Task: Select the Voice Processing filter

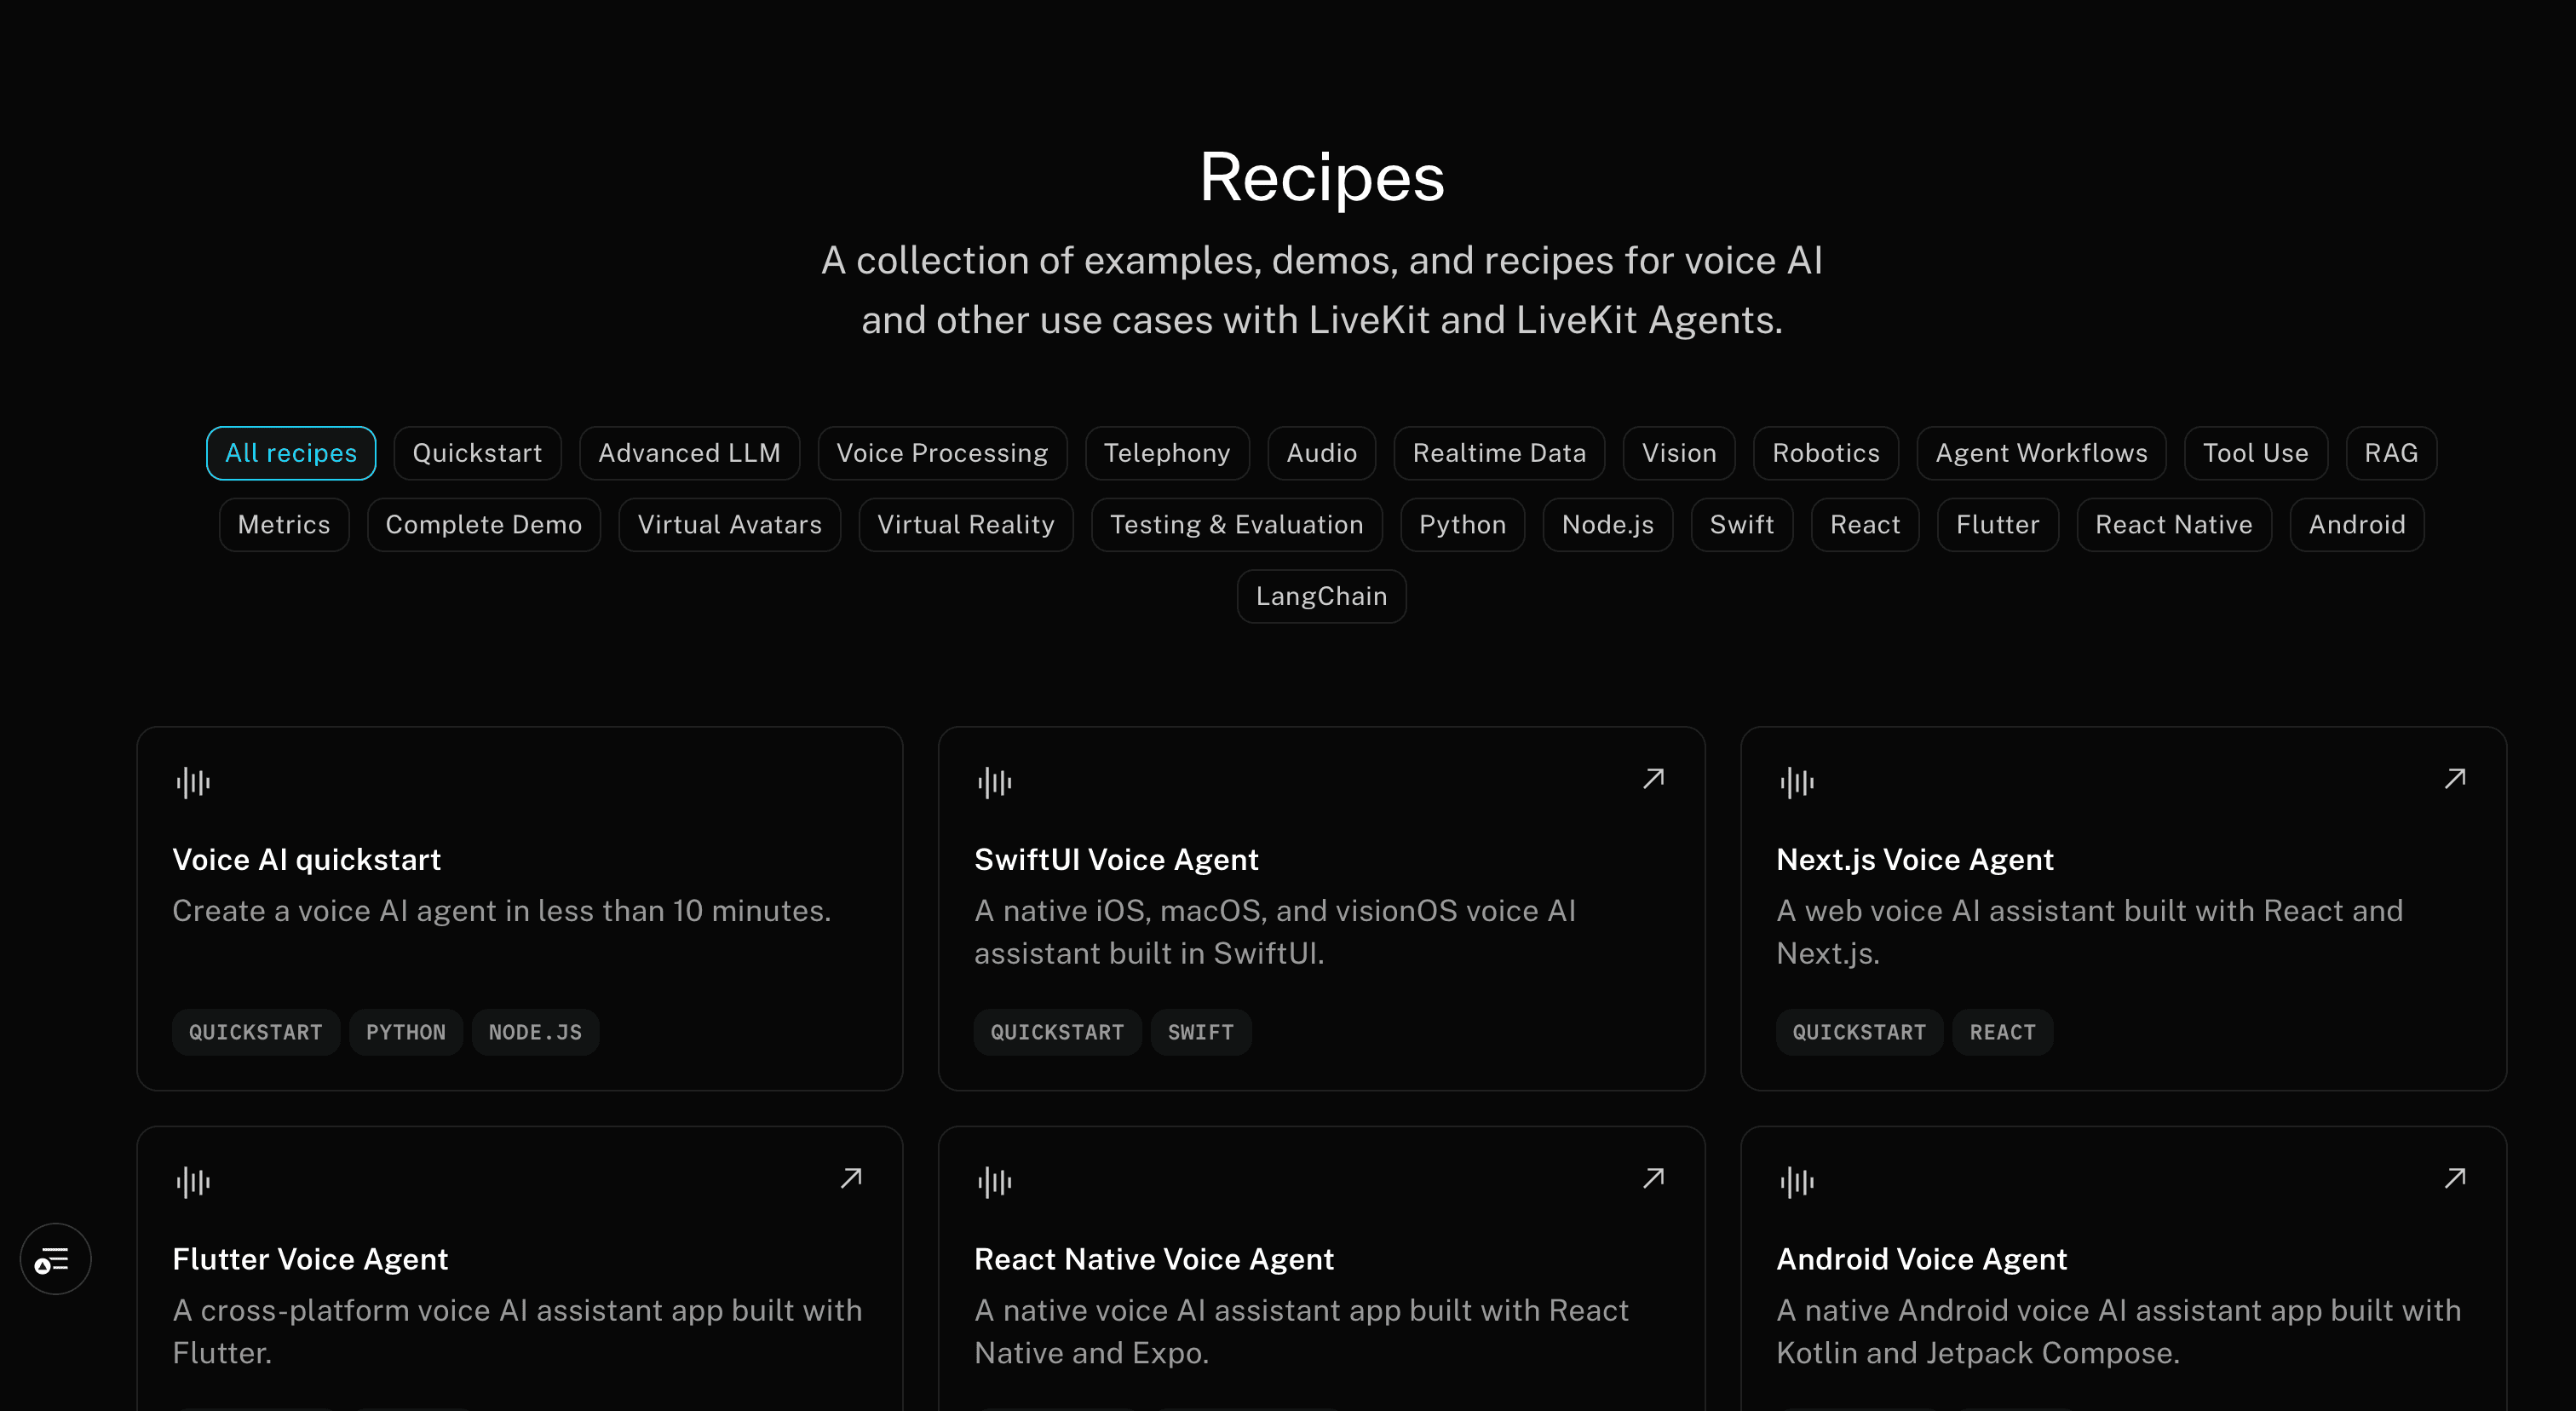Action: [x=942, y=453]
